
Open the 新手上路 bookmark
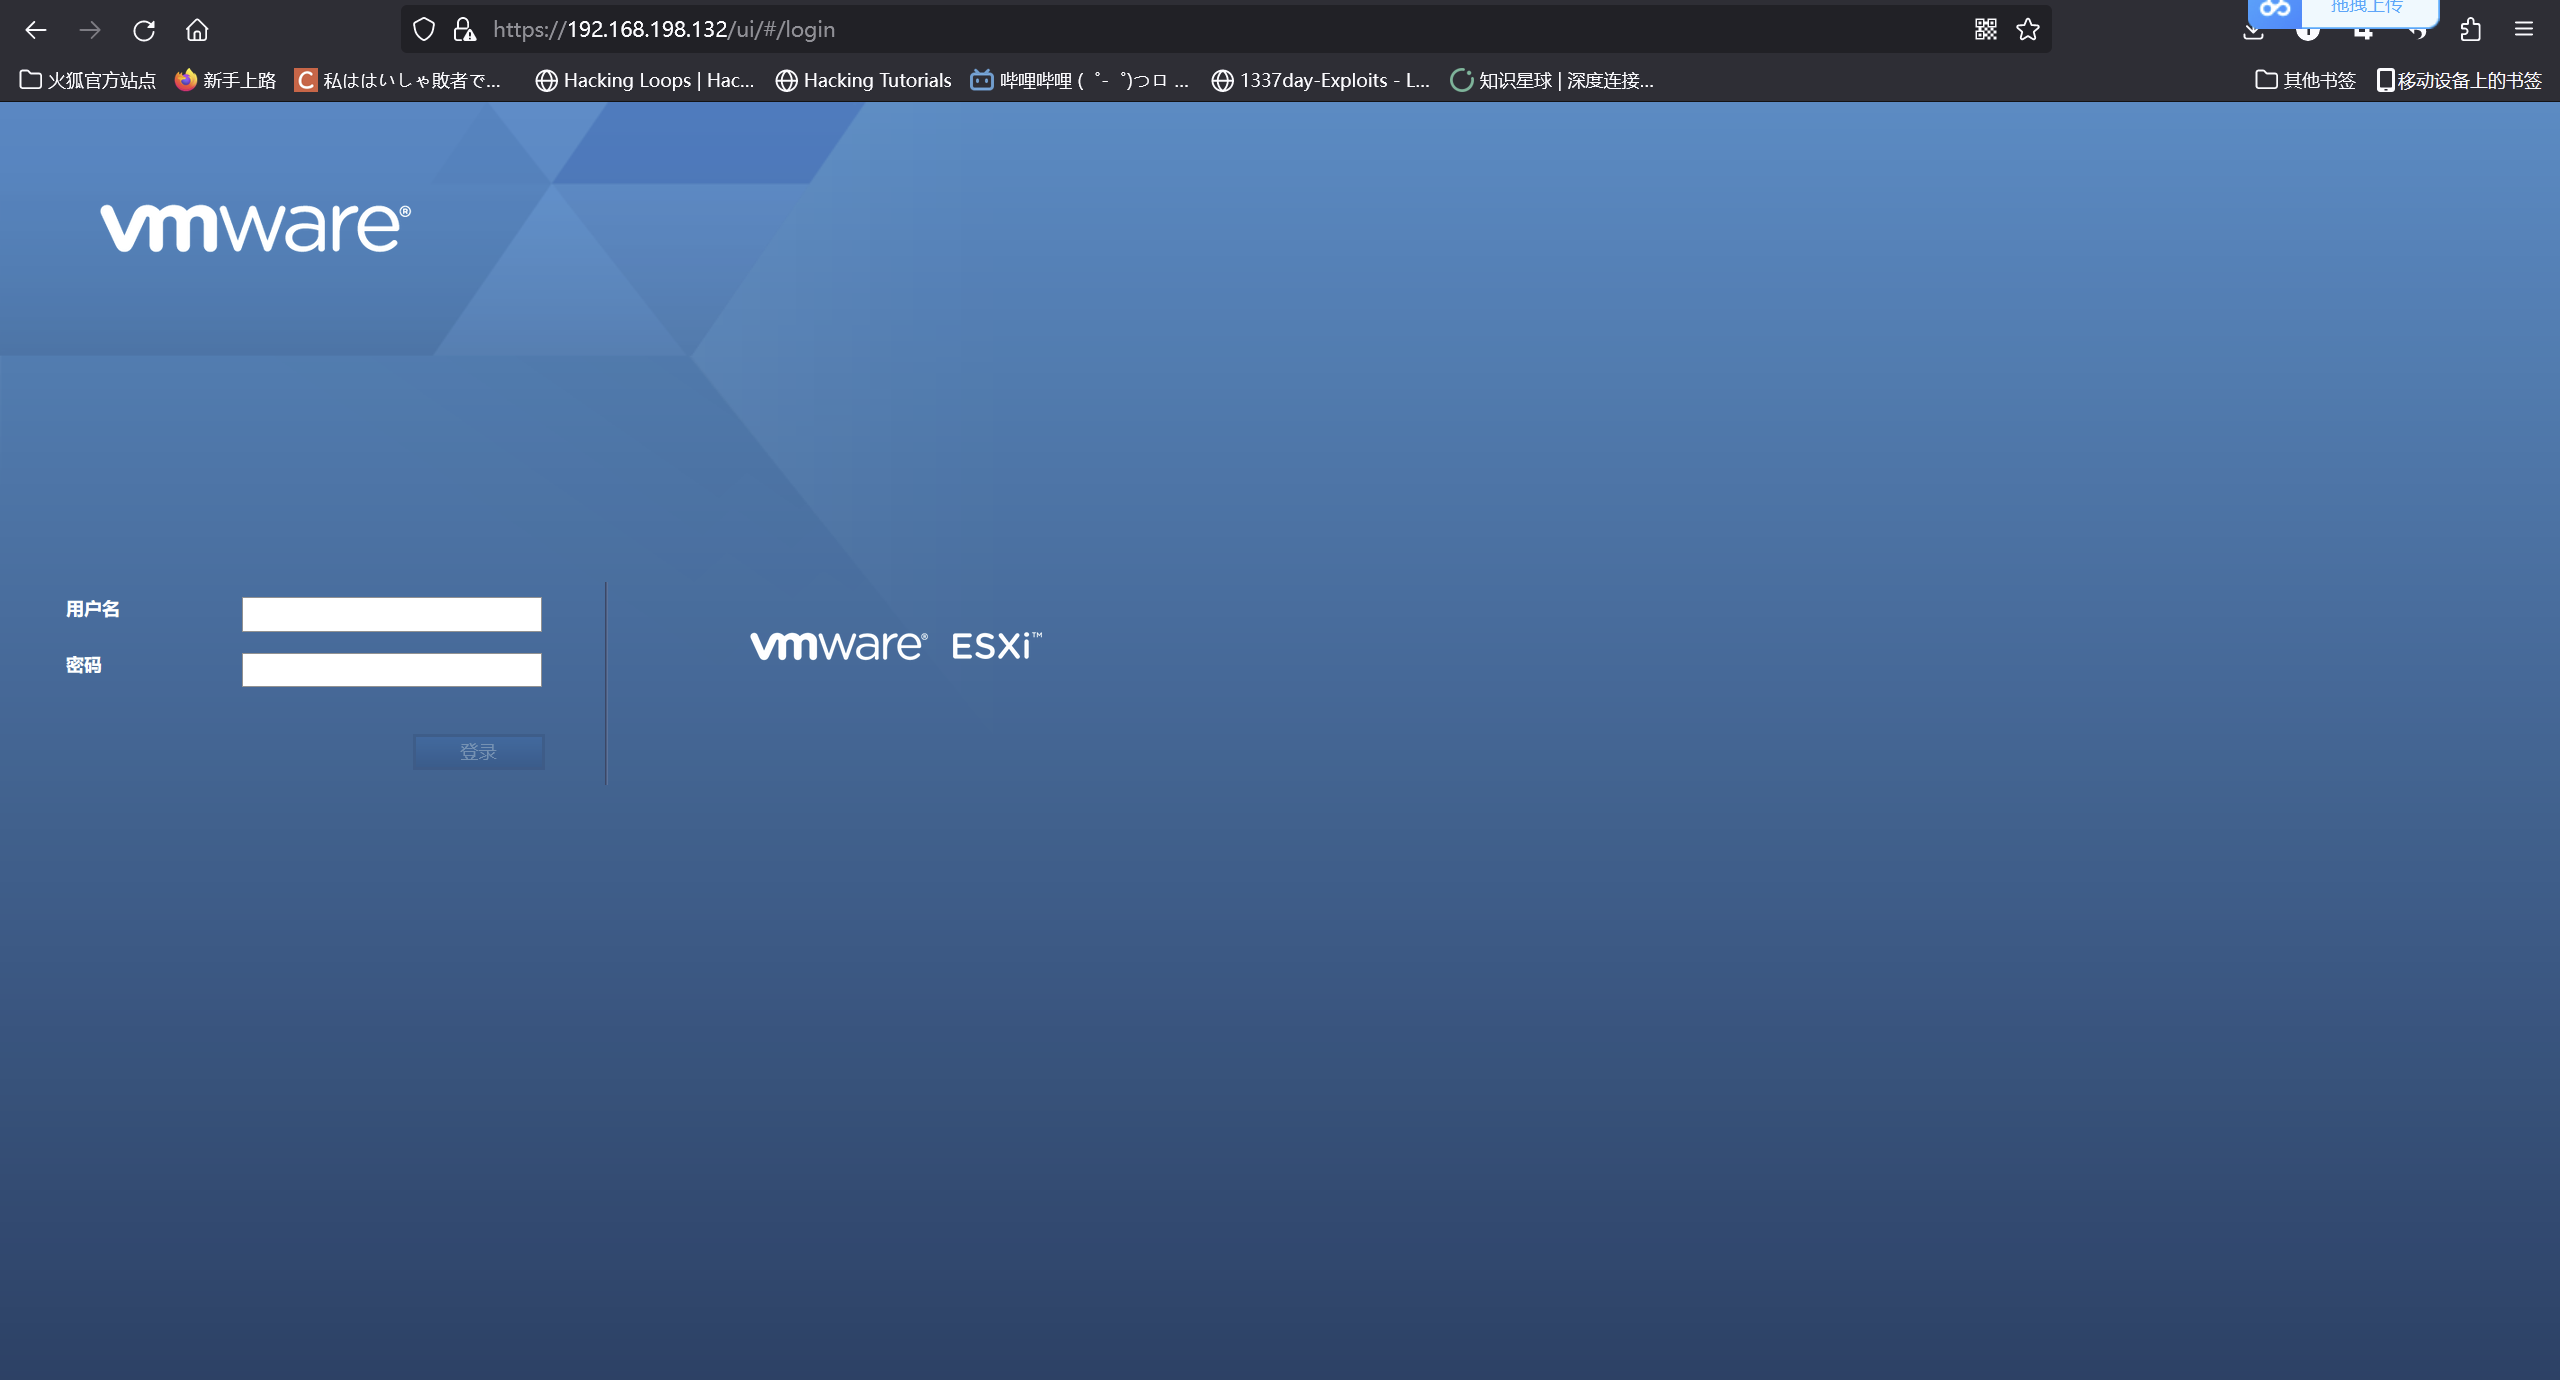point(225,80)
